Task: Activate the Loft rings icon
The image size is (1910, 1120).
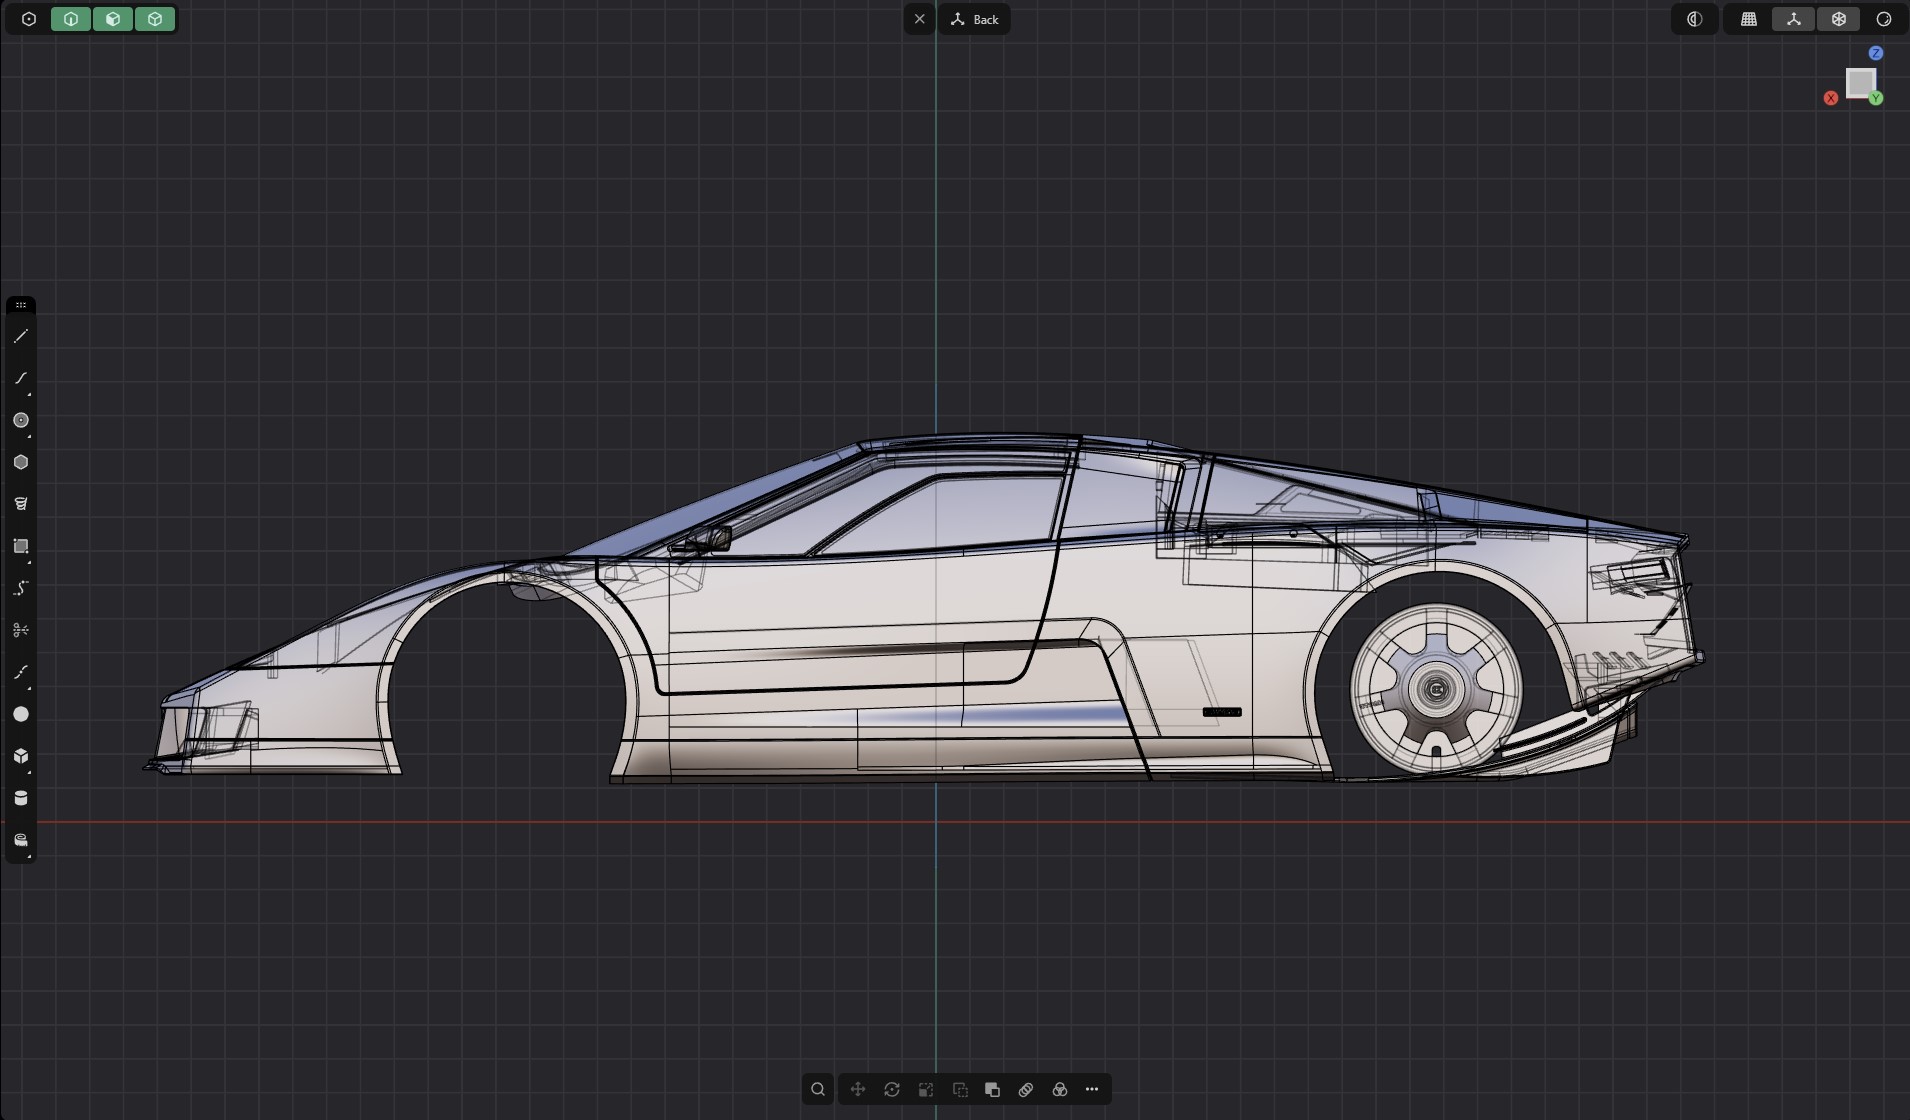Action: pos(1026,1090)
